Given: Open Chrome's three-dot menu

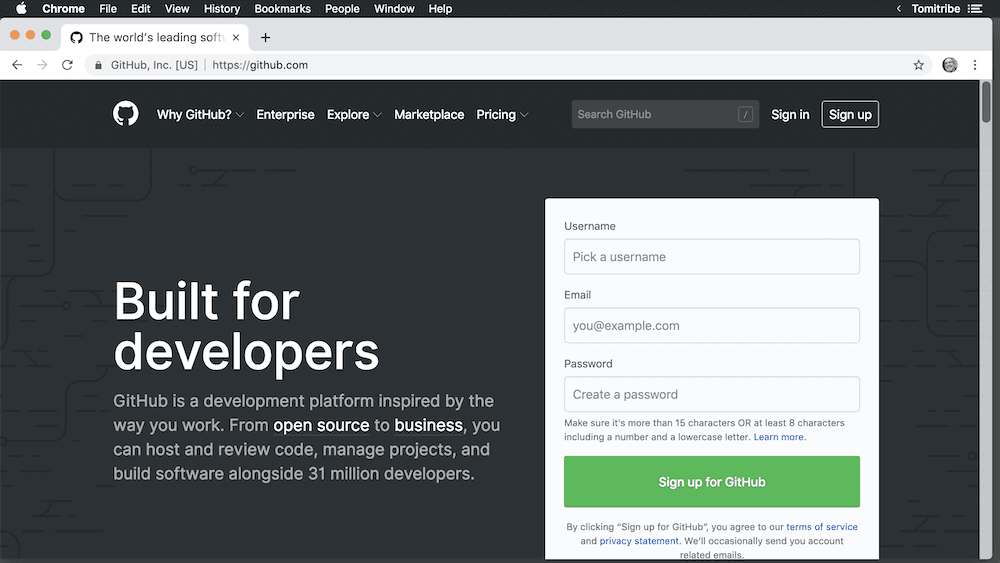Looking at the screenshot, I should [x=974, y=65].
